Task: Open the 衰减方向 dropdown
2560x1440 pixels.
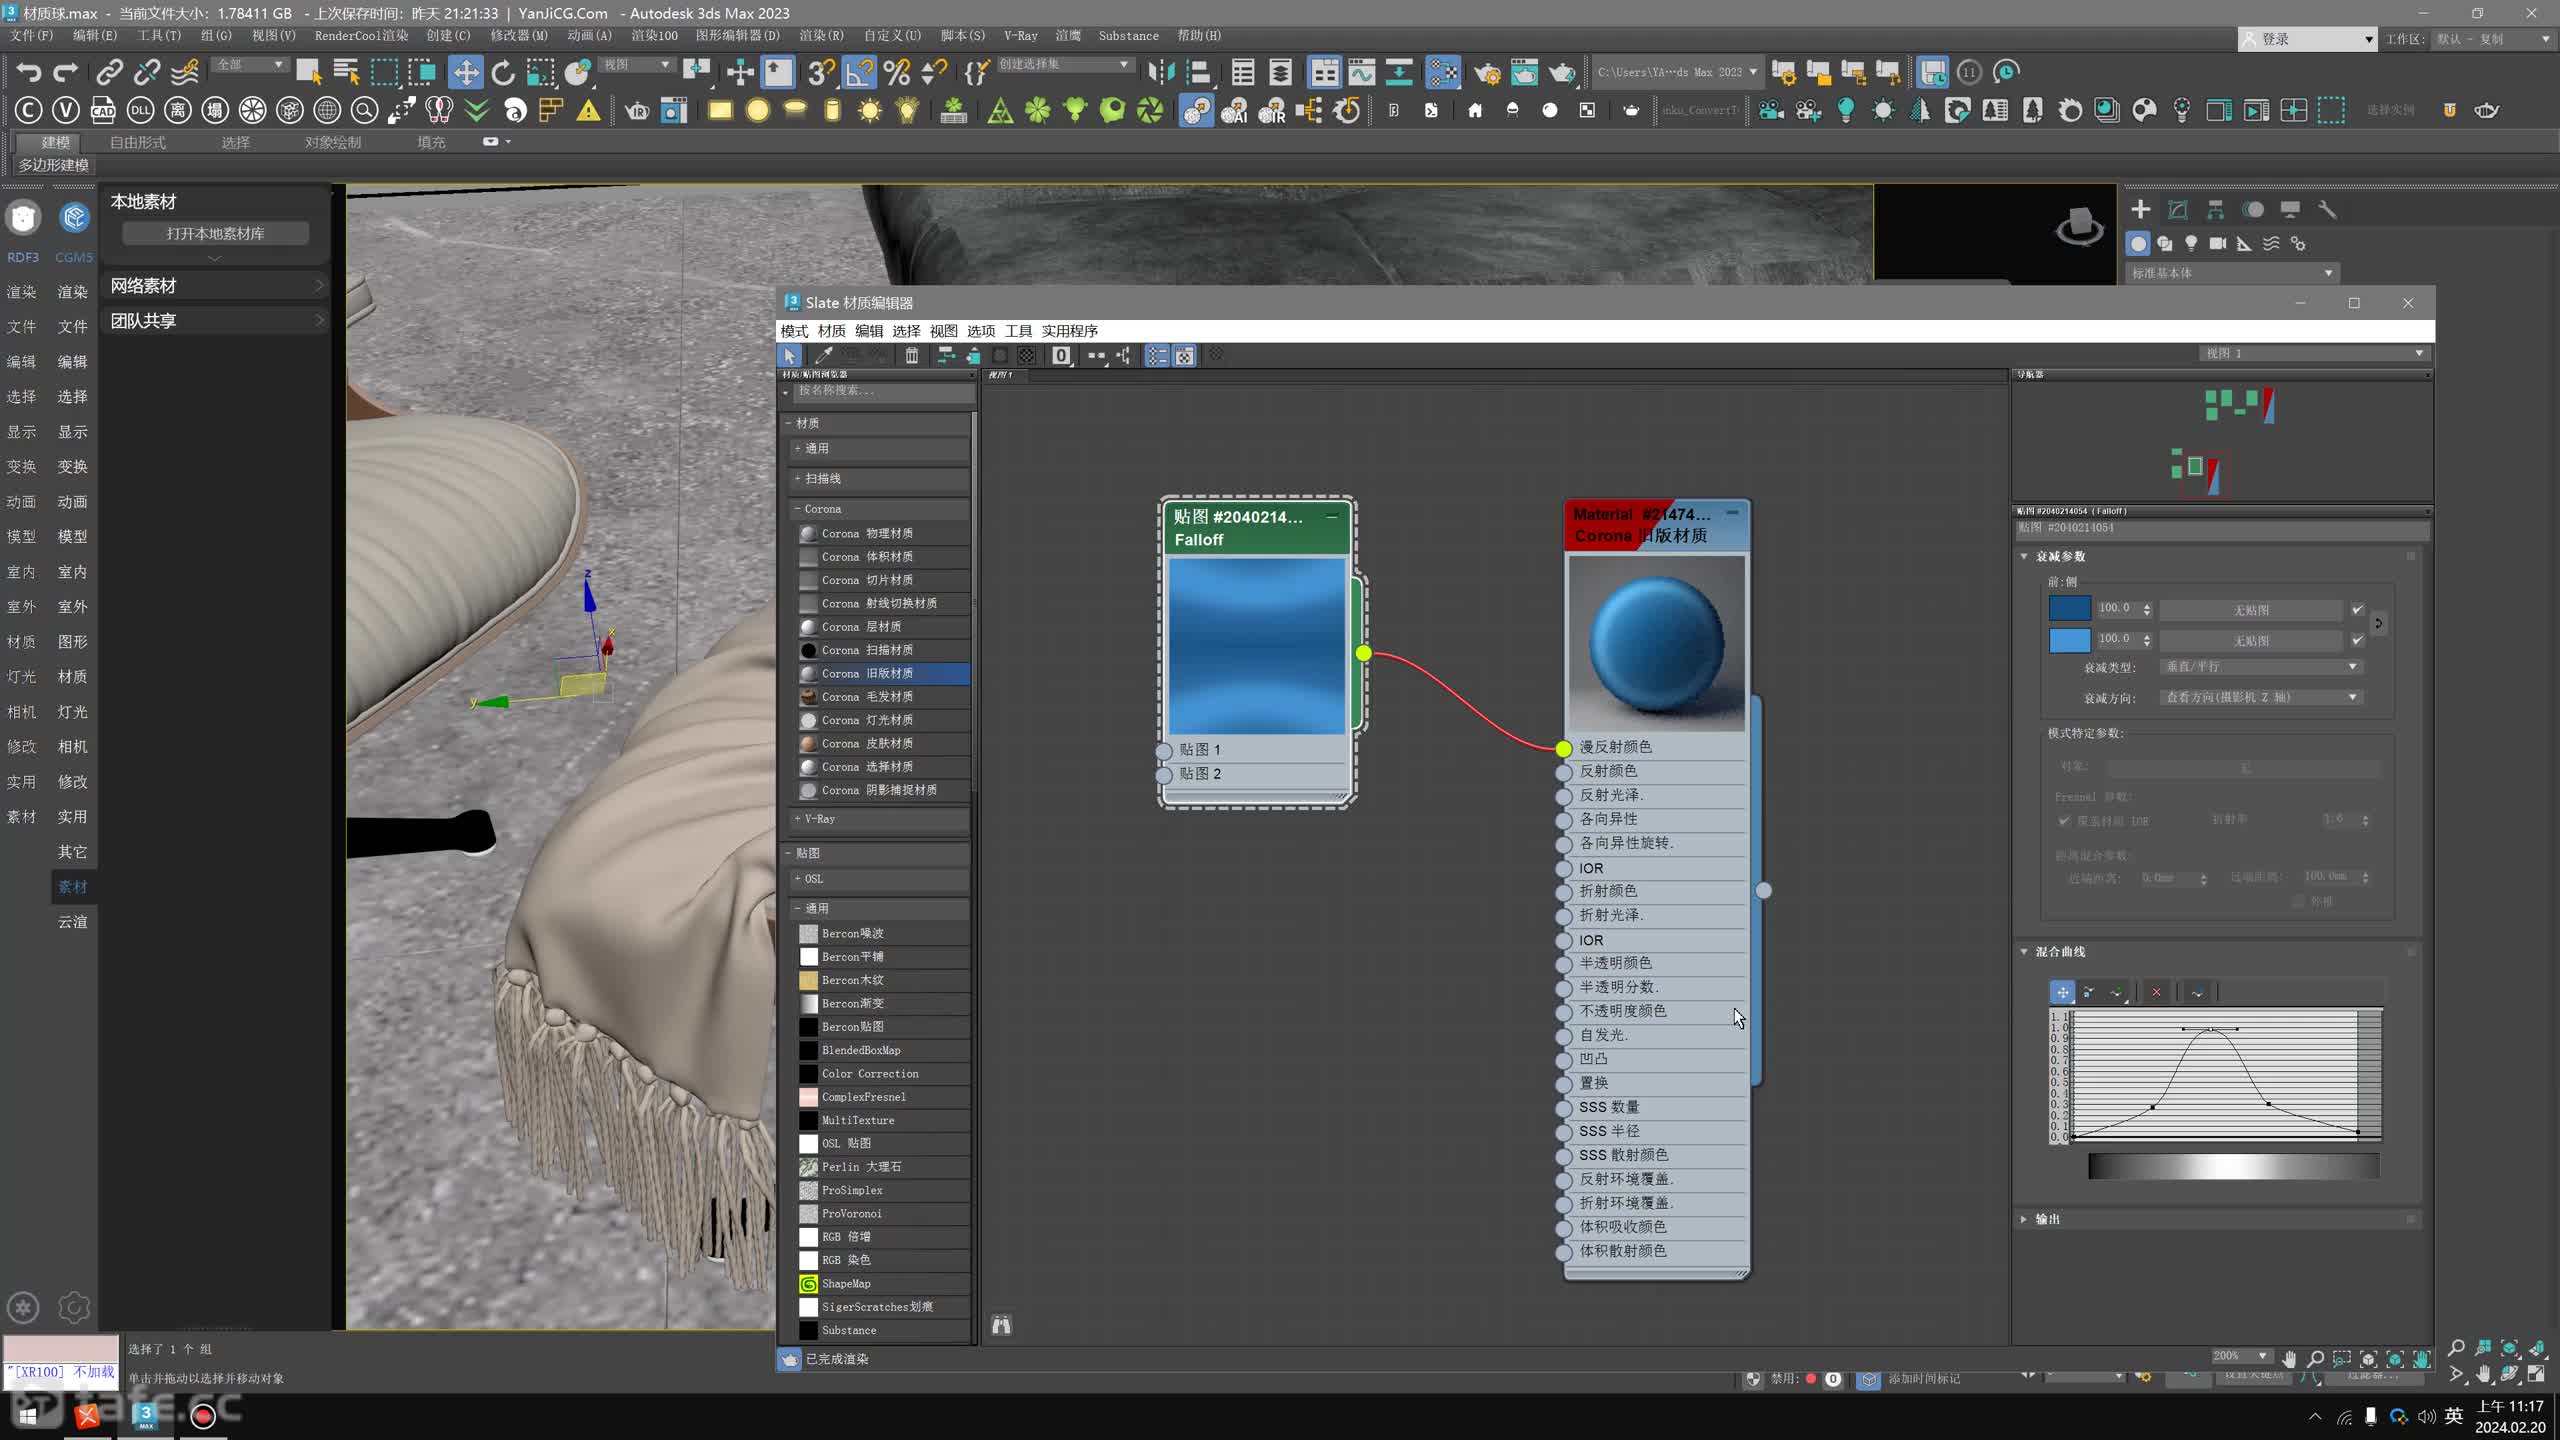Action: pos(2261,697)
